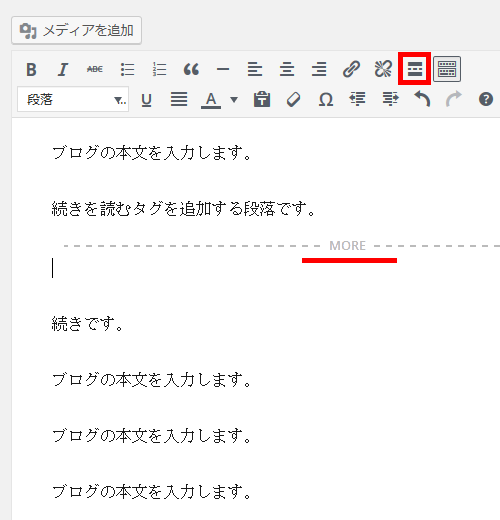Toggle italic formatting

(x=63, y=70)
